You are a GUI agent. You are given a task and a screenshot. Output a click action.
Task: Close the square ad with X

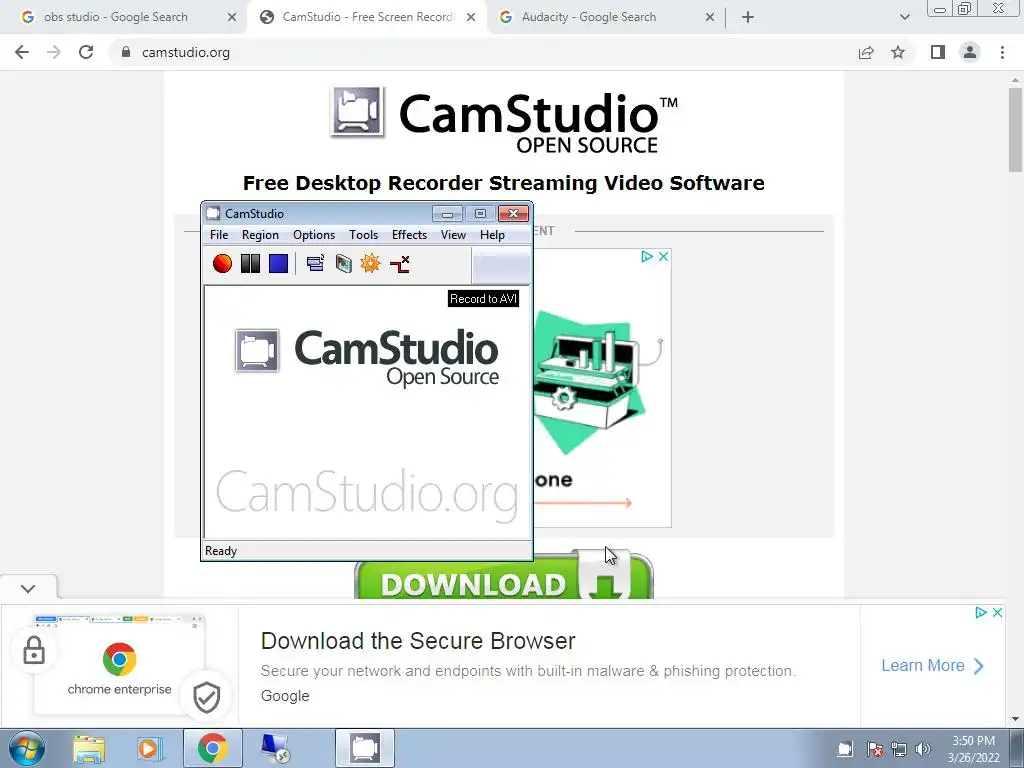(x=663, y=257)
